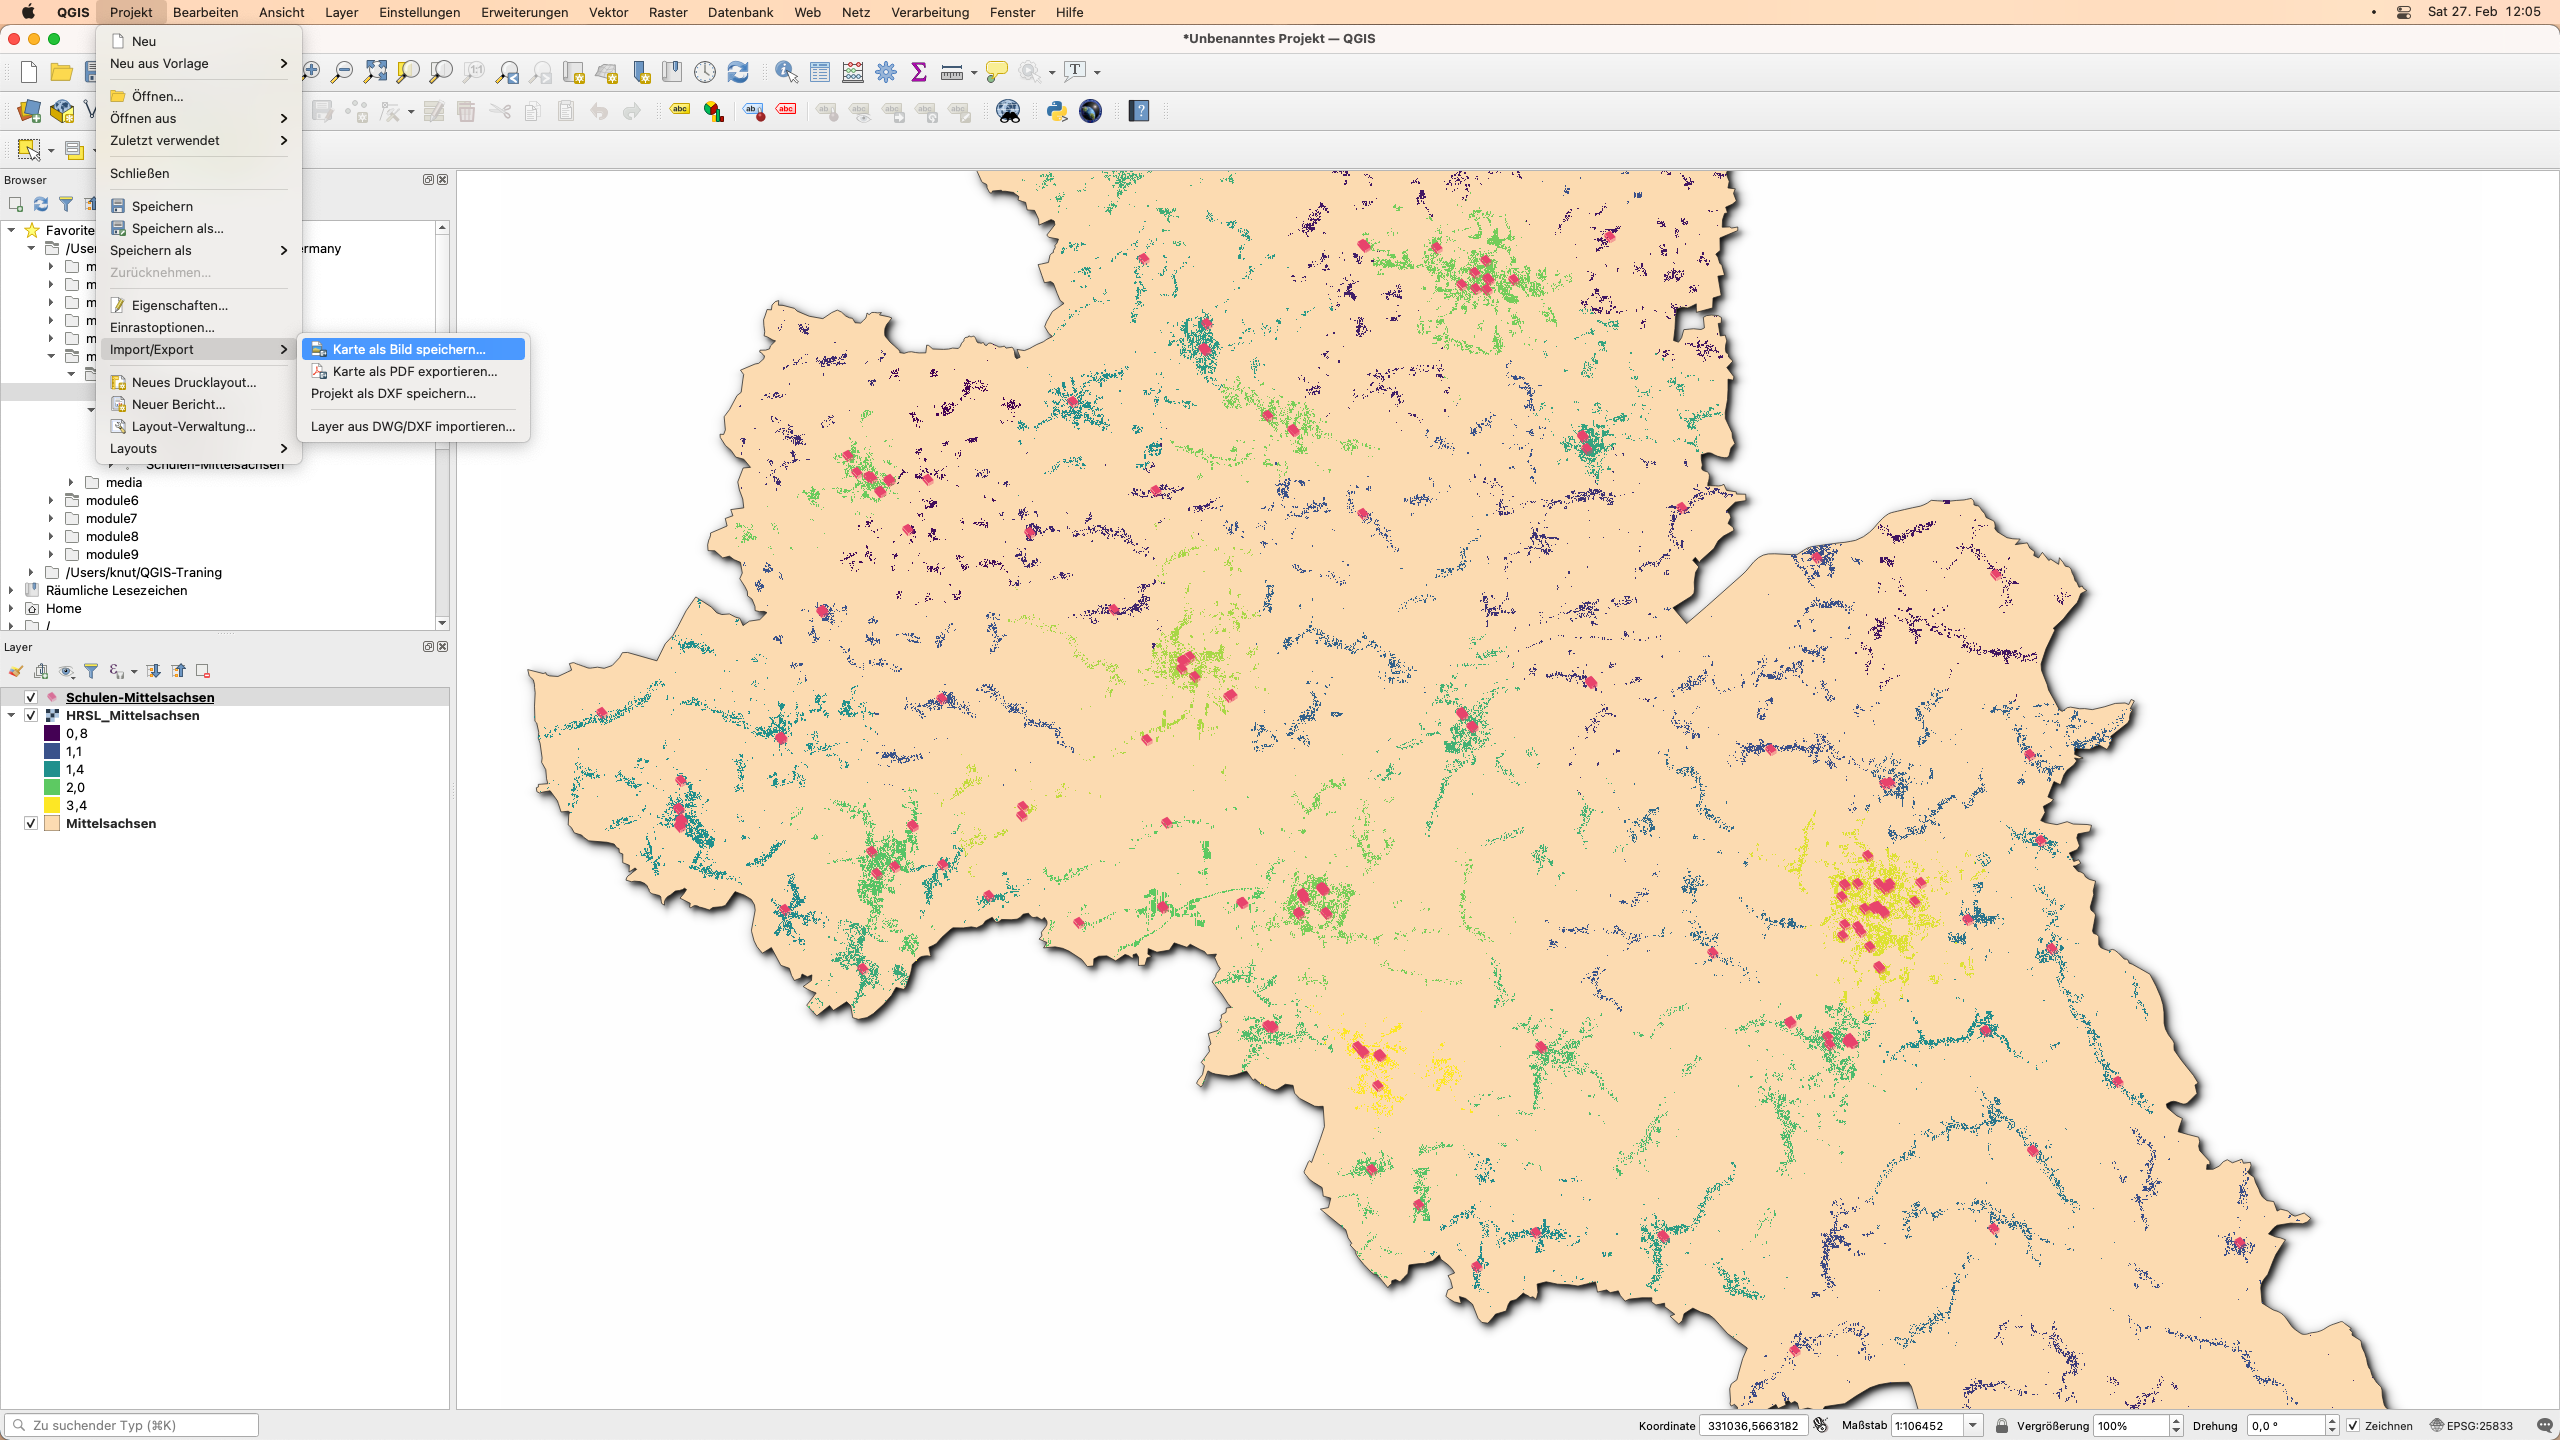Click the dark purple 0,8 legend swatch
Screen dimensions: 2560x1440
click(x=52, y=733)
